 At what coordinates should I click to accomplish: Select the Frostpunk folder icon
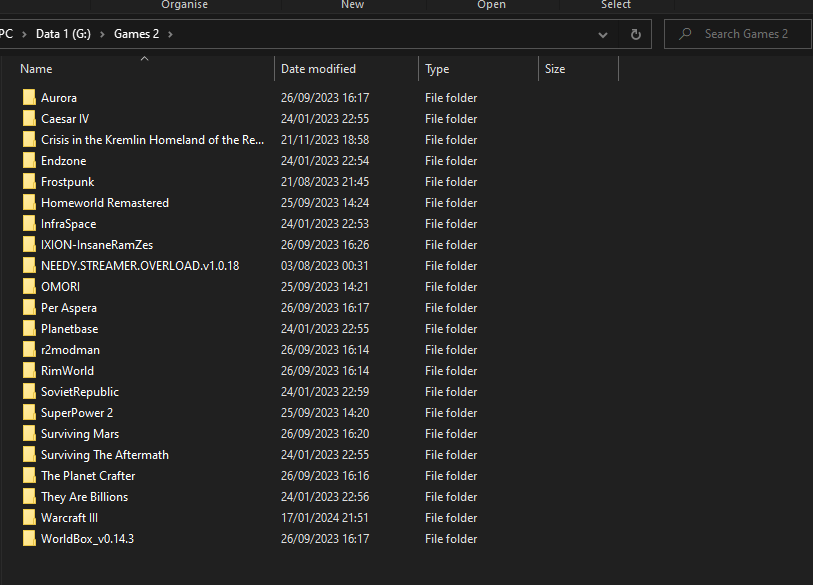29,182
